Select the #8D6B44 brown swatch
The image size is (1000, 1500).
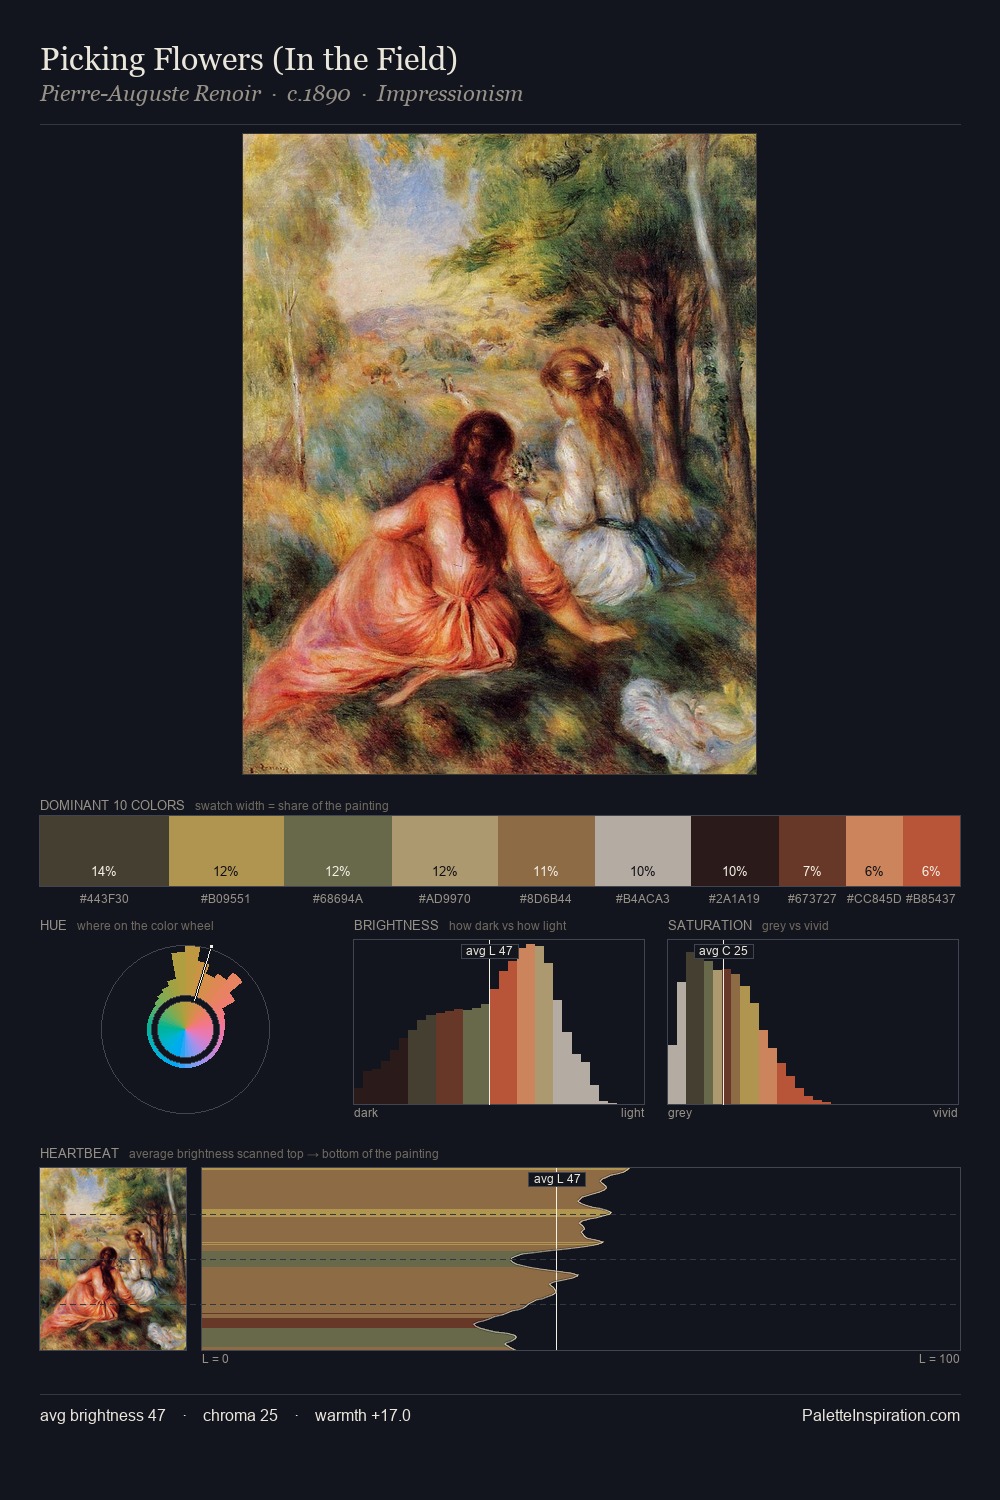tap(546, 851)
